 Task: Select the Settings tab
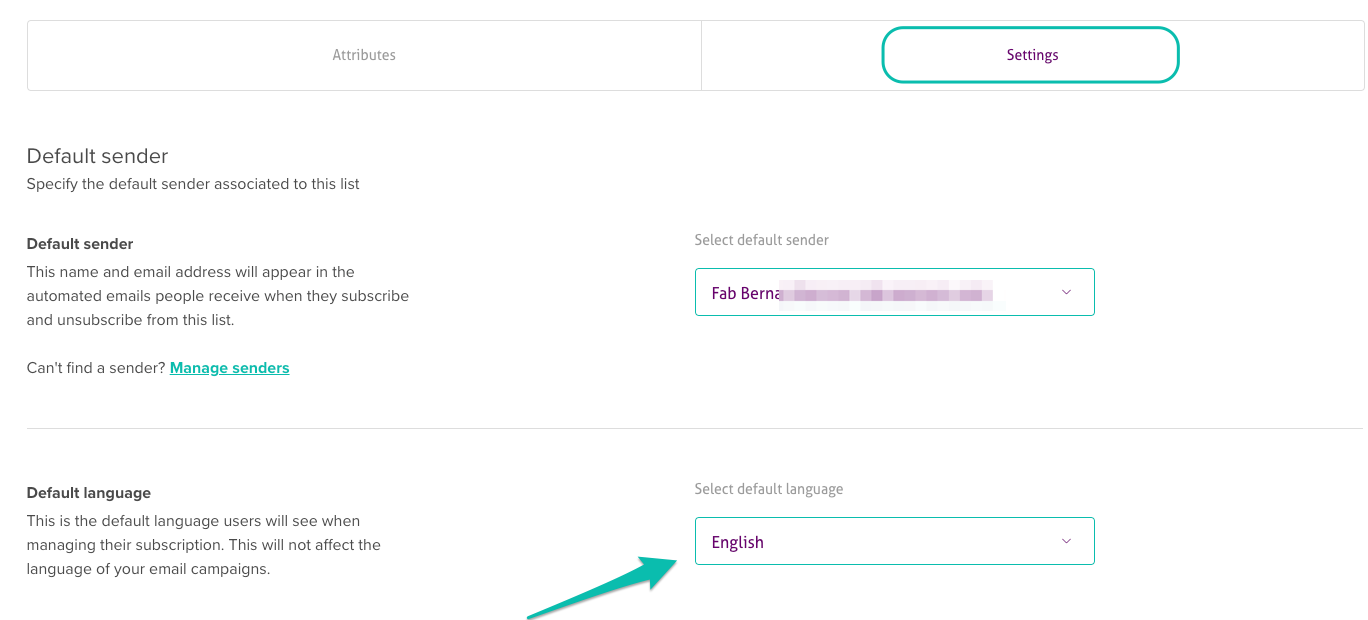click(1031, 55)
